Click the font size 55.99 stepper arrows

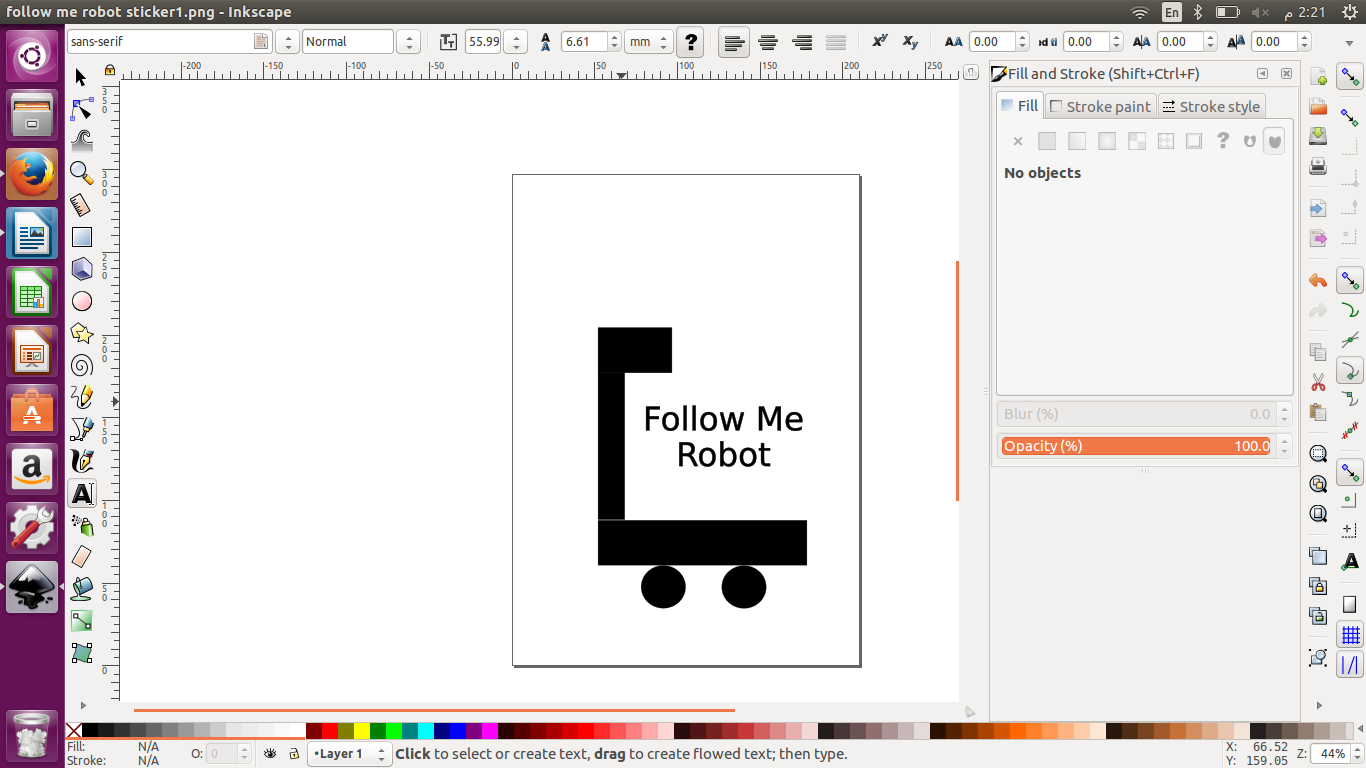(515, 42)
